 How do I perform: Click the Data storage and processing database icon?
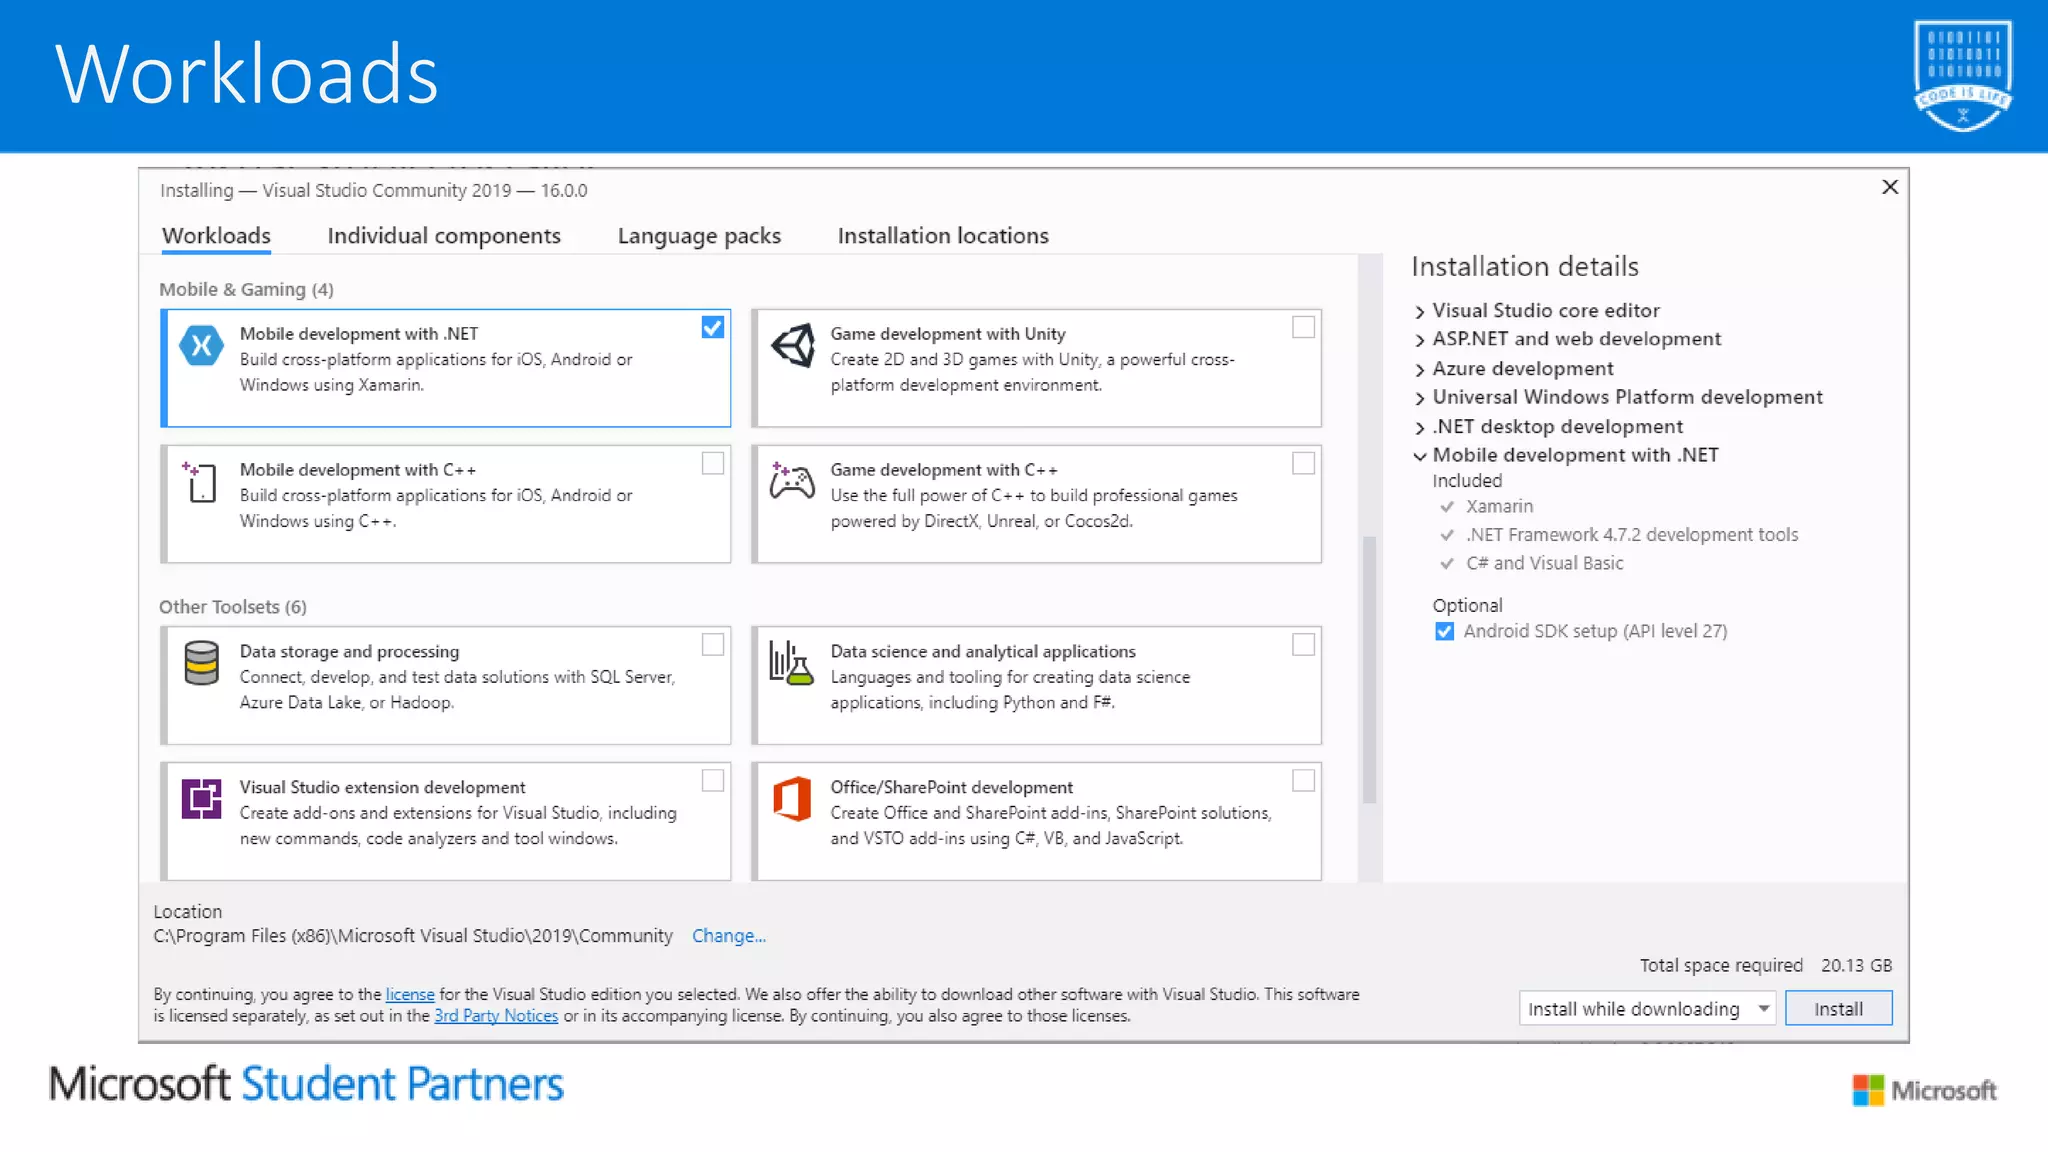click(201, 663)
